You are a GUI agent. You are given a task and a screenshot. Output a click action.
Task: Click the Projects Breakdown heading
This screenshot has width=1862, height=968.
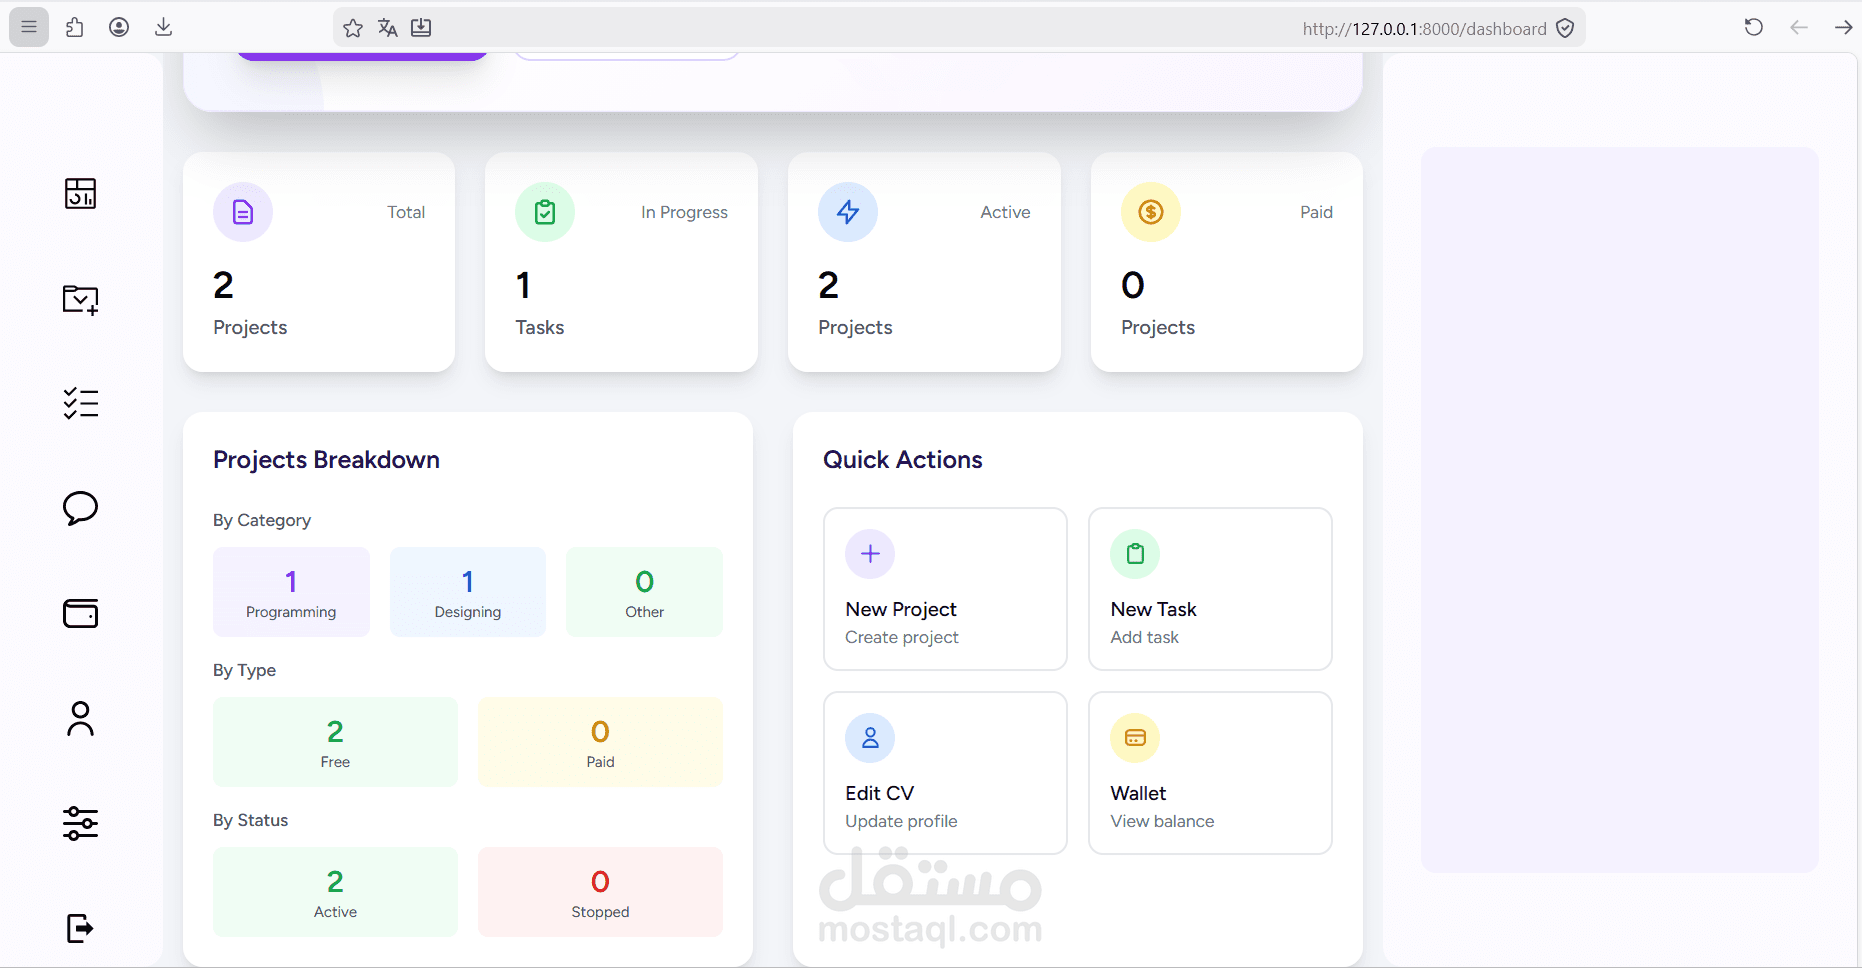(x=326, y=460)
